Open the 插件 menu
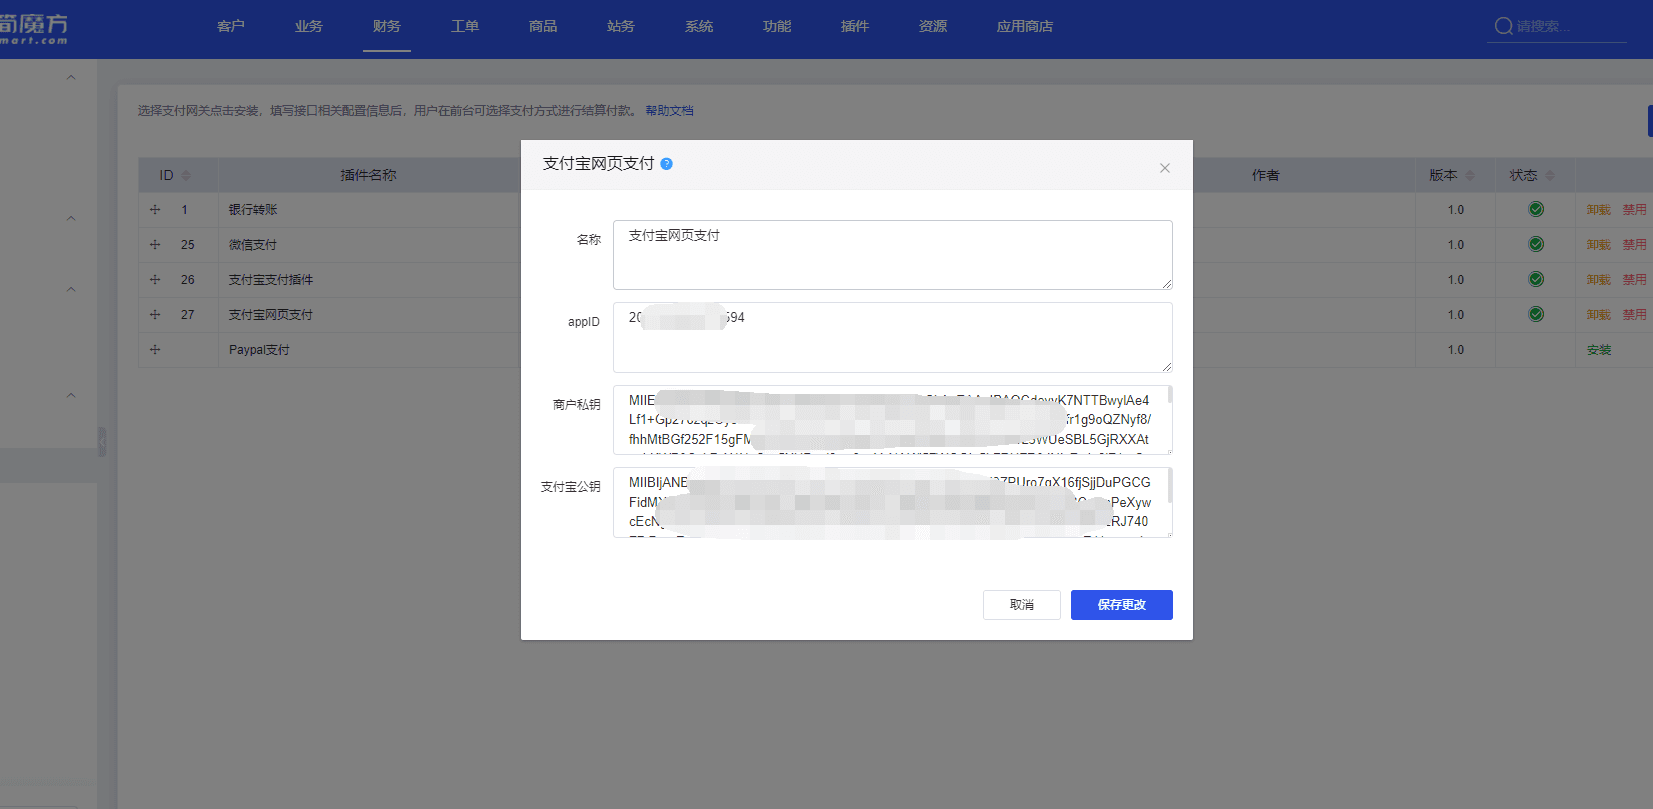 855,27
